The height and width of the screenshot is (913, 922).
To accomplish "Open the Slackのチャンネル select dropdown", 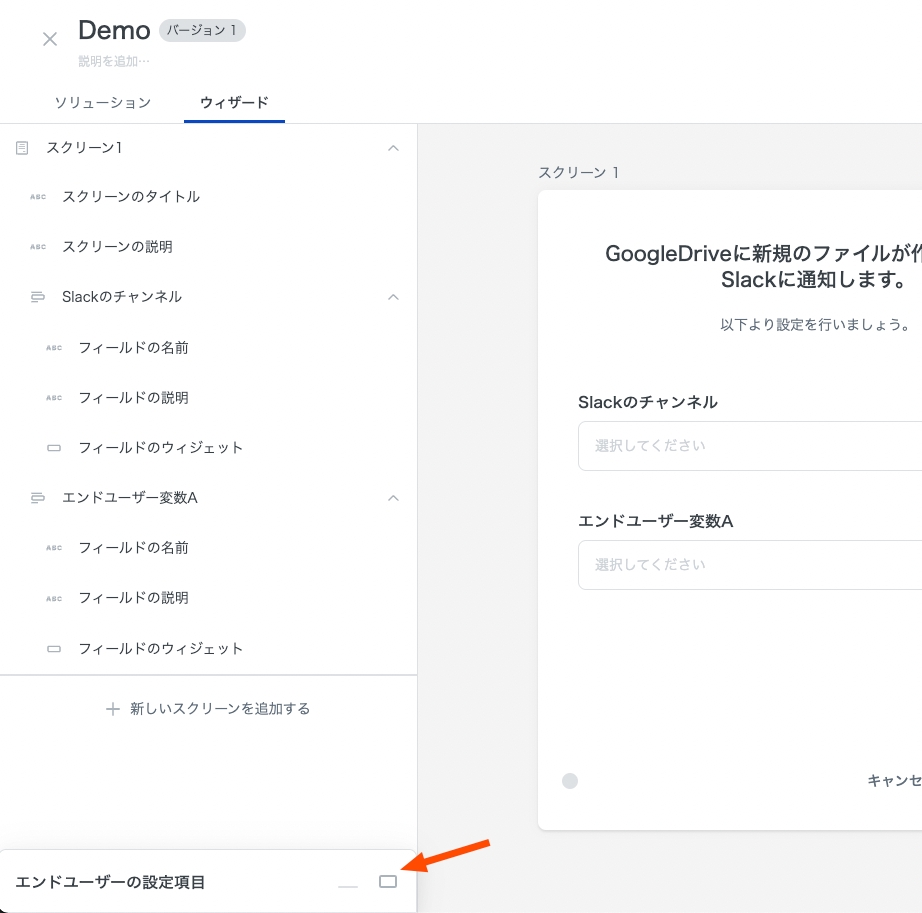I will pos(749,446).
